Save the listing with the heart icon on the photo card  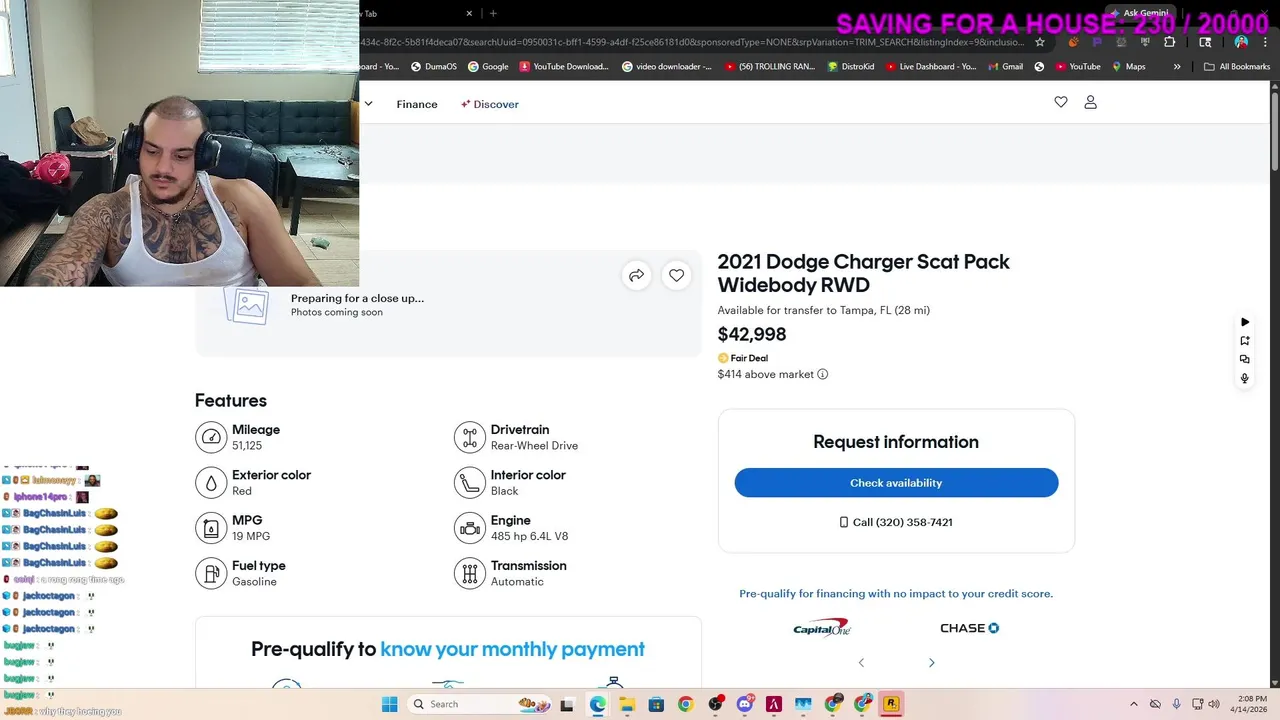click(677, 275)
